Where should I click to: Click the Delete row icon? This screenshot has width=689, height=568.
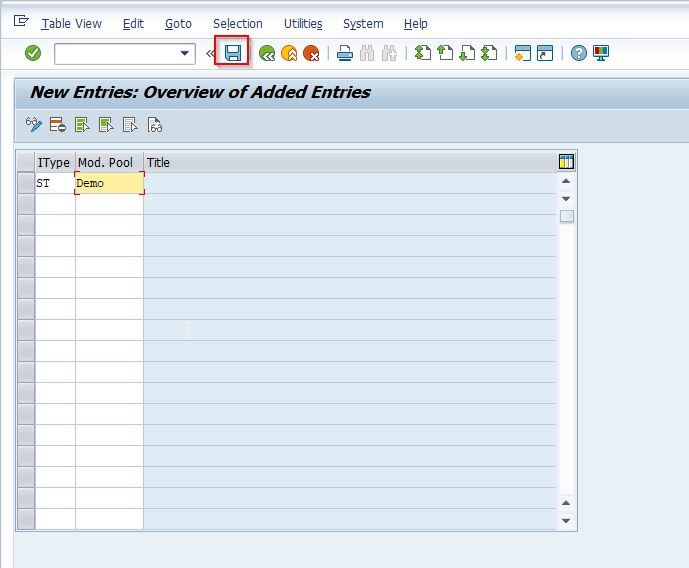[58, 125]
